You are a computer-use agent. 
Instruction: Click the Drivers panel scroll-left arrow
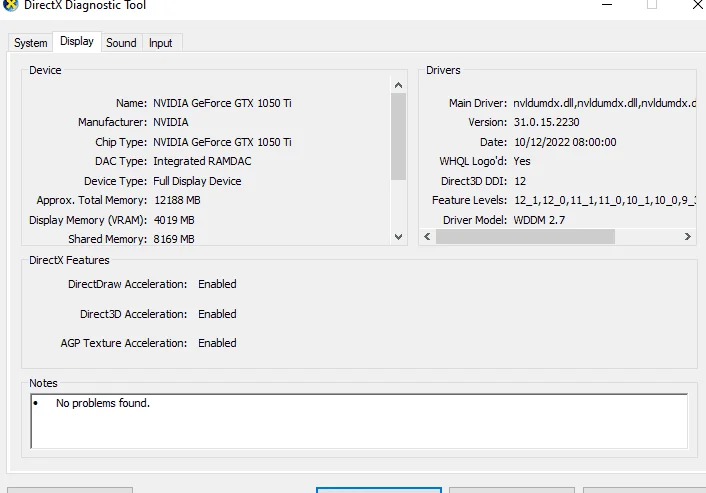pos(427,236)
